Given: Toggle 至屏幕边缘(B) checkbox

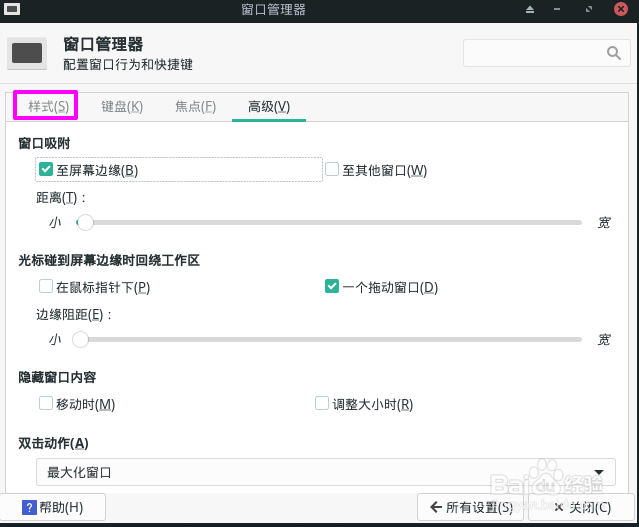Looking at the screenshot, I should pyautogui.click(x=46, y=169).
